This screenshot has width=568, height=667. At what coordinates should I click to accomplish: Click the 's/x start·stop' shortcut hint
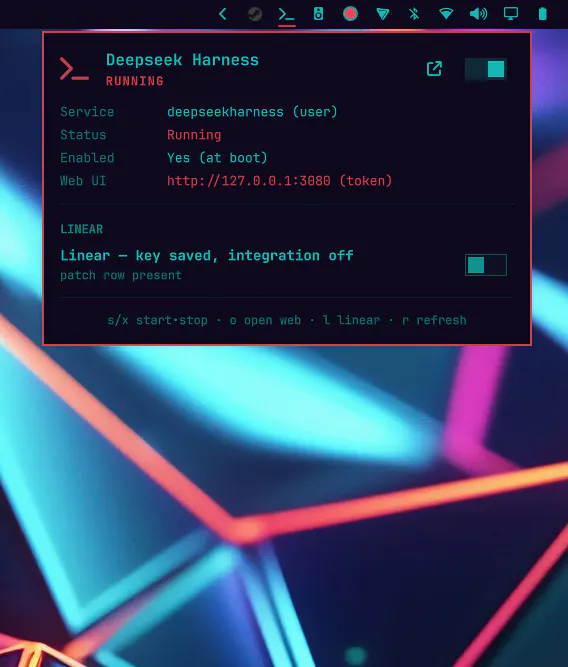[157, 320]
